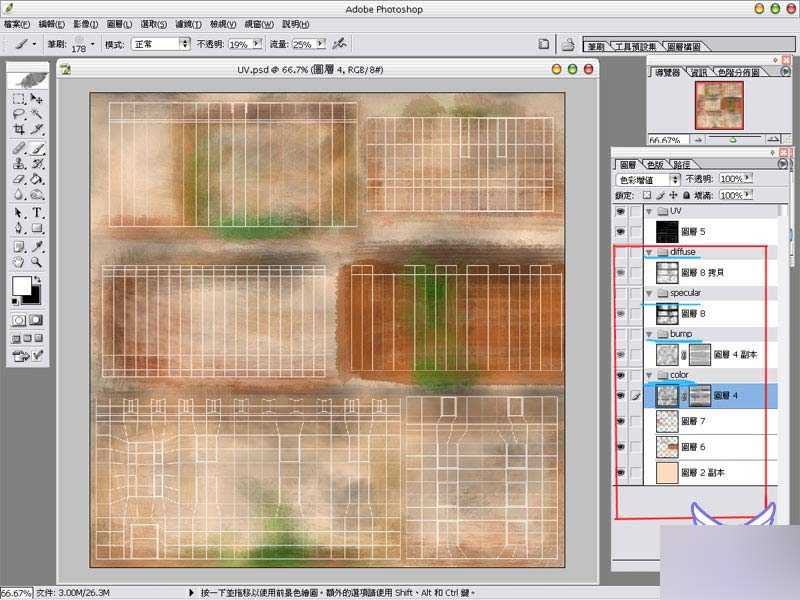
Task: Open the 檔案 (File) menu
Action: click(x=17, y=24)
